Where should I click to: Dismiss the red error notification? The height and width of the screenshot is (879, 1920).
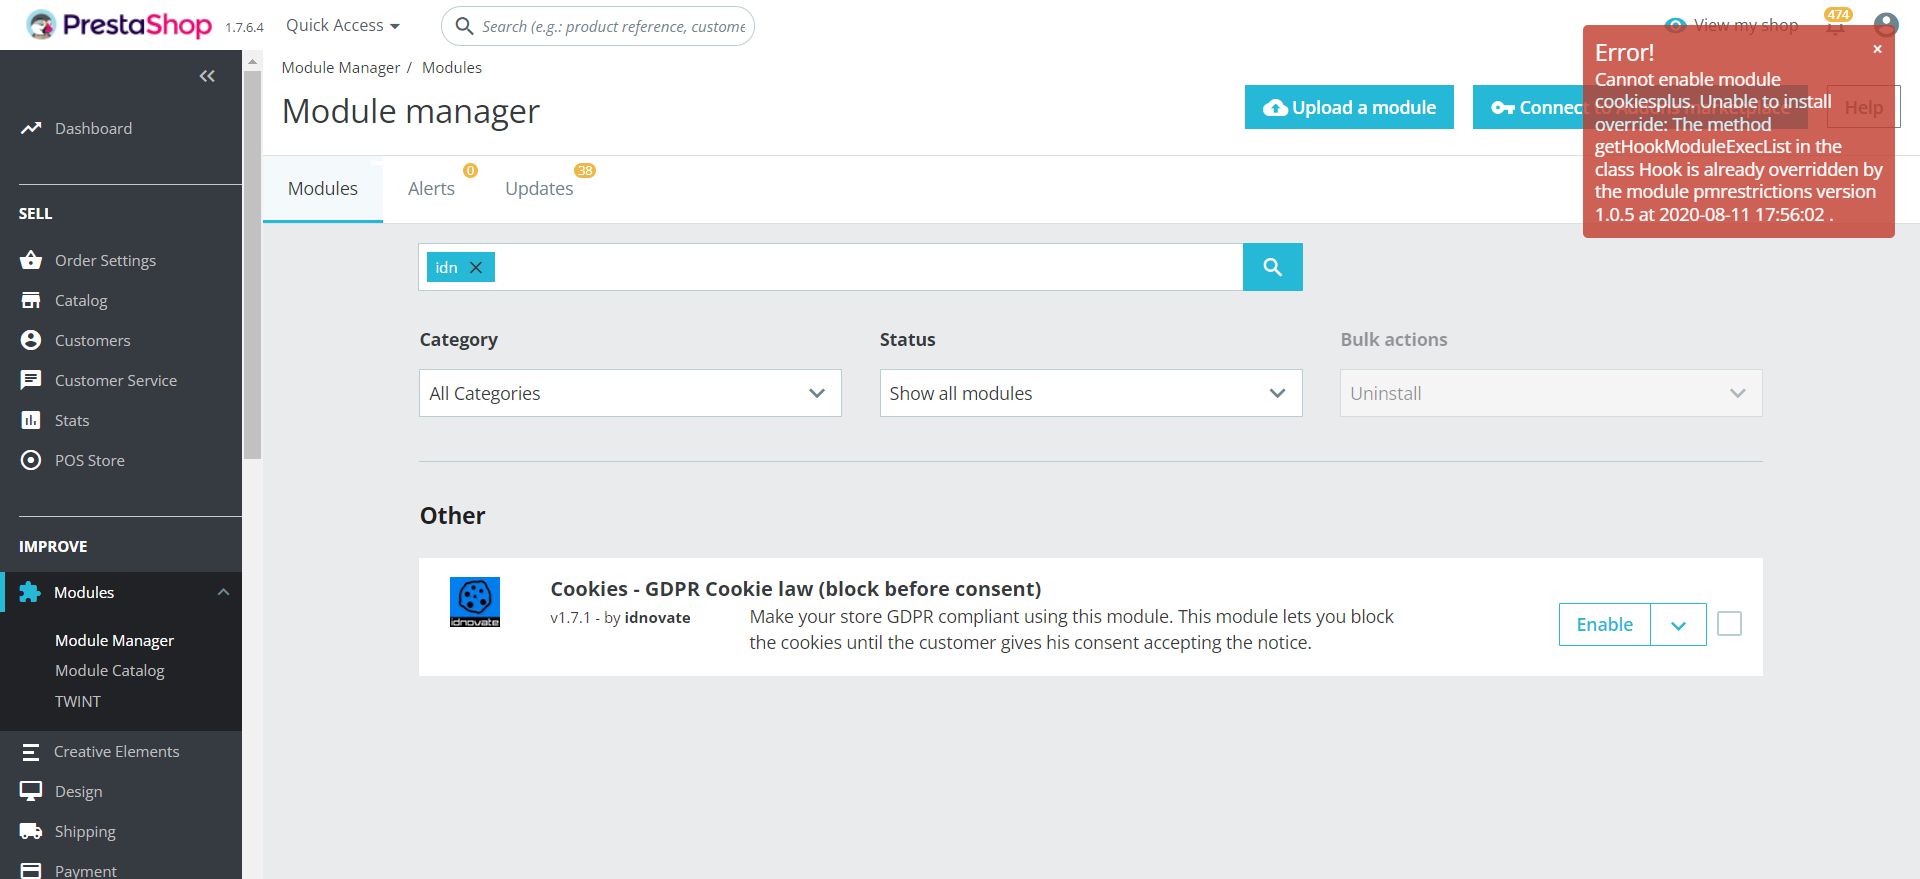coord(1877,49)
